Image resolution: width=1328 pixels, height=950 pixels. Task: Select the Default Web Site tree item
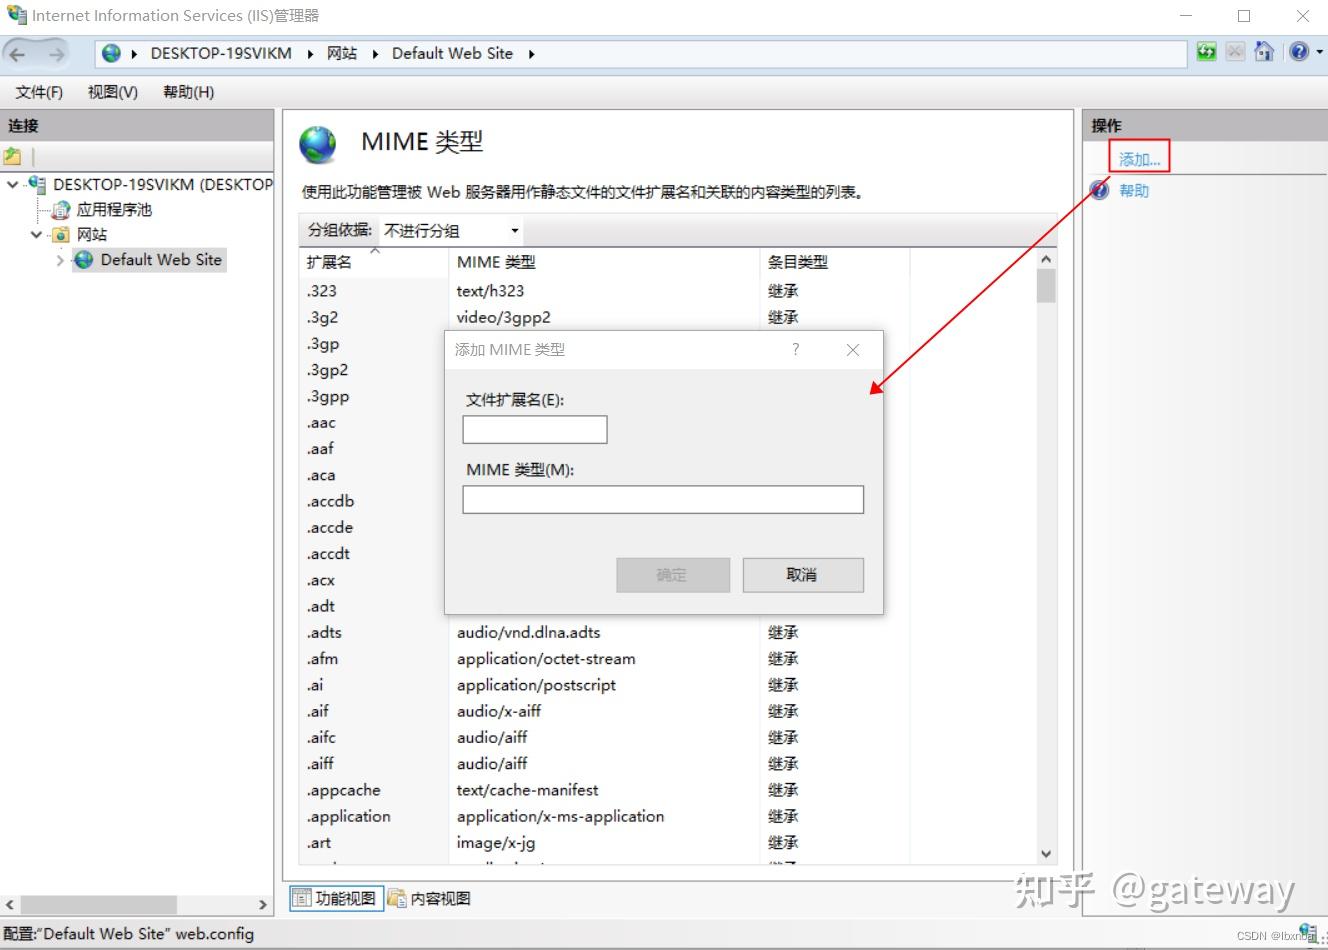point(161,260)
